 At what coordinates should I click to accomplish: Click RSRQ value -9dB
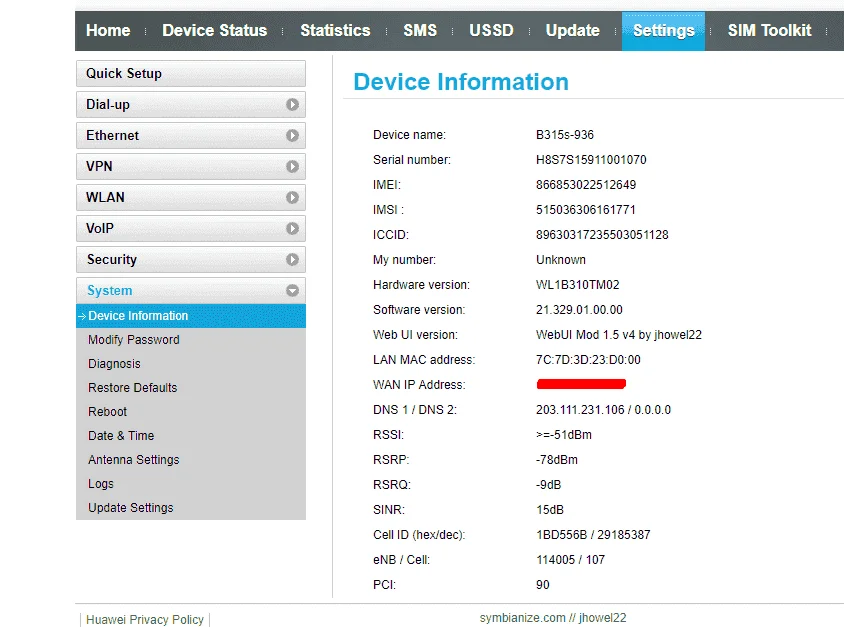[x=548, y=485]
